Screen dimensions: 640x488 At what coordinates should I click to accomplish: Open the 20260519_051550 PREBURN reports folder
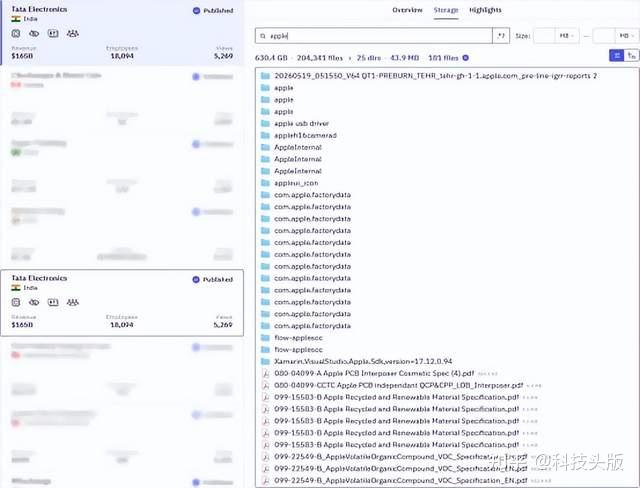pos(436,76)
